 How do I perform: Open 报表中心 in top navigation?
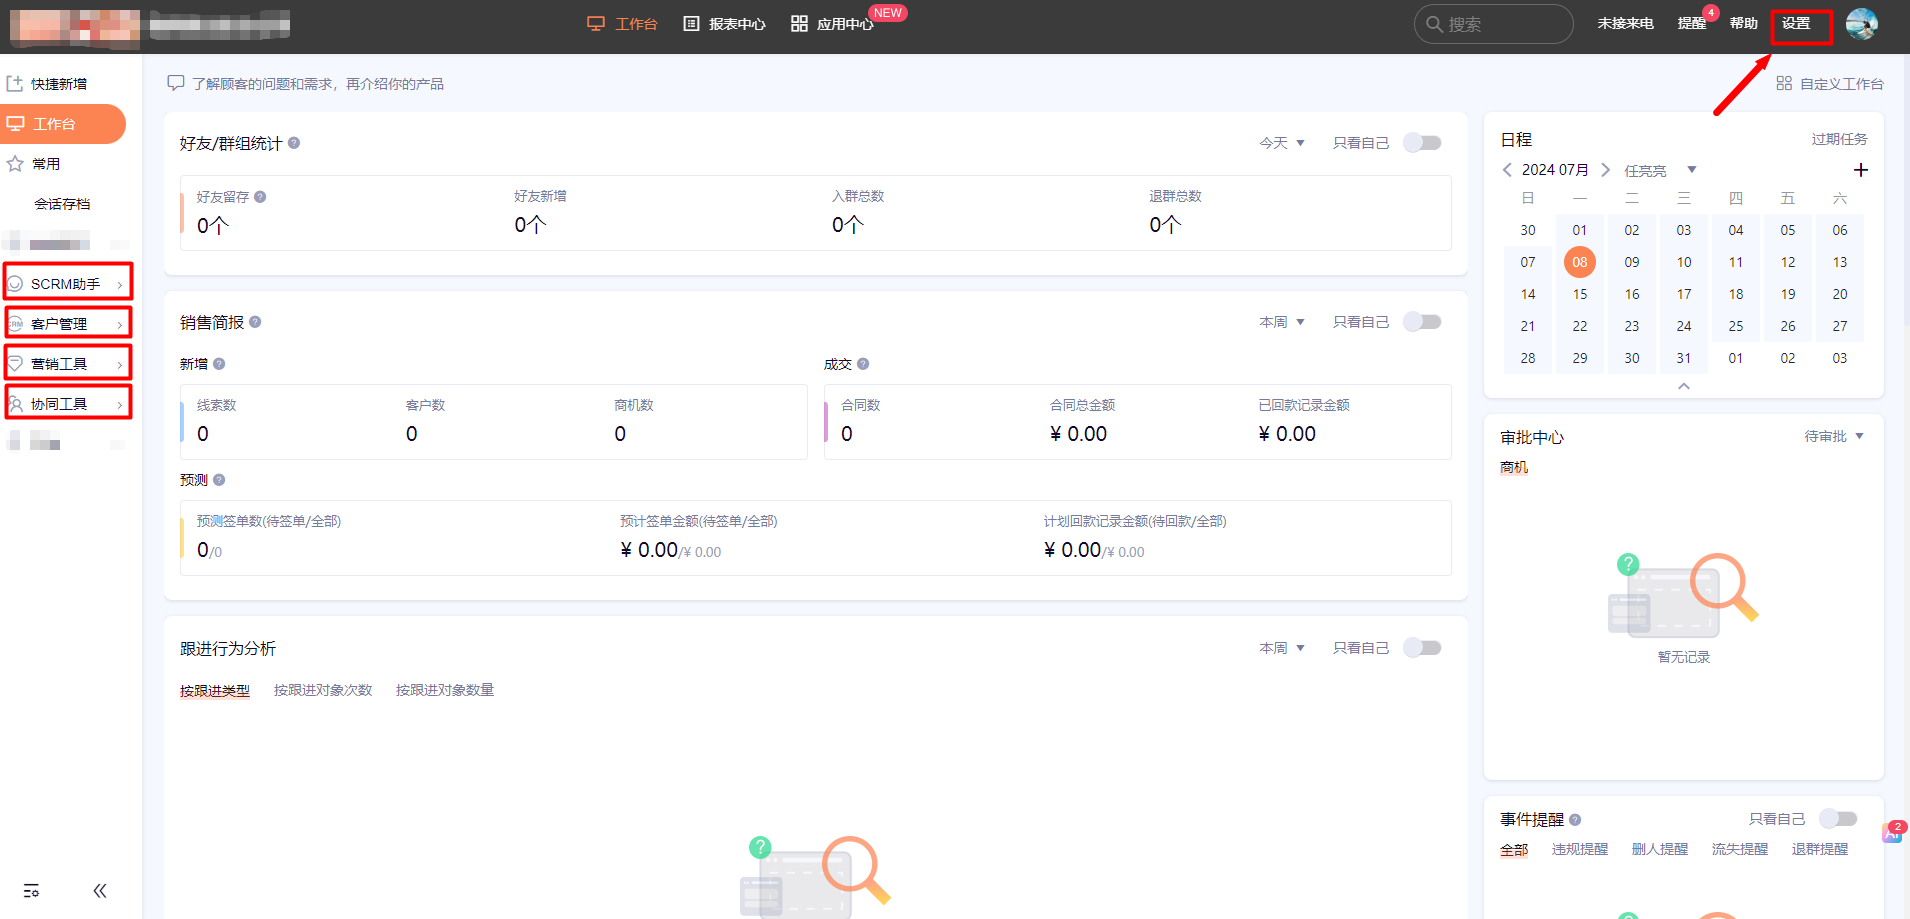725,24
